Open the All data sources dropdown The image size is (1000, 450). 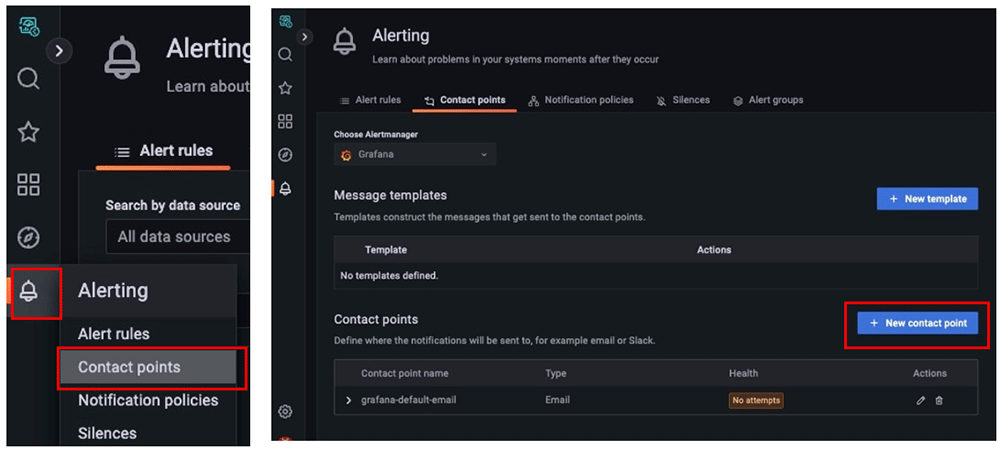click(177, 236)
